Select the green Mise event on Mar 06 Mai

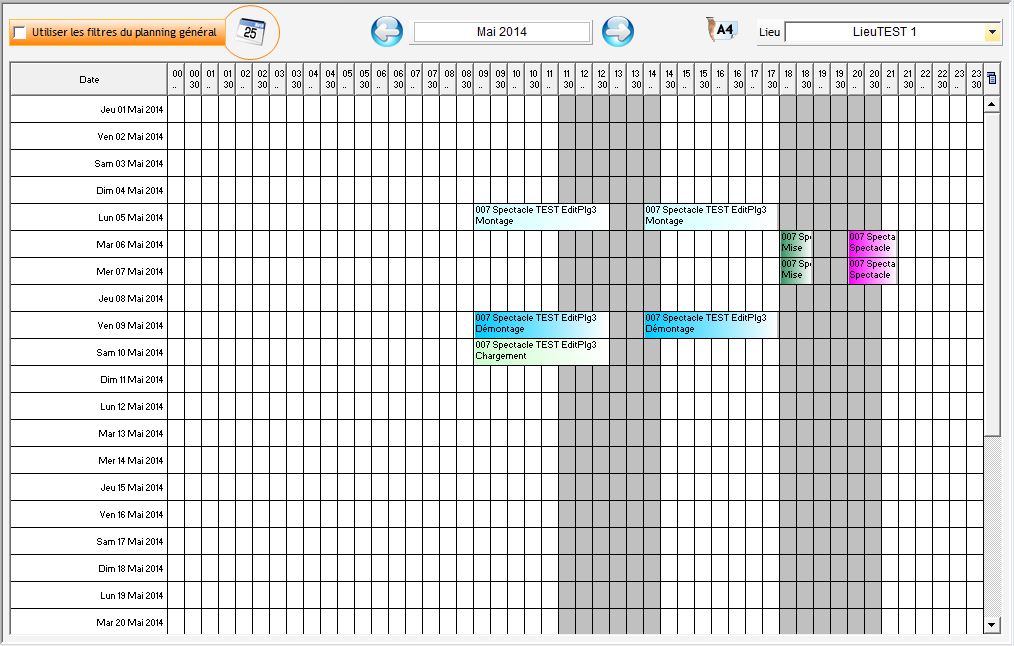click(796, 243)
